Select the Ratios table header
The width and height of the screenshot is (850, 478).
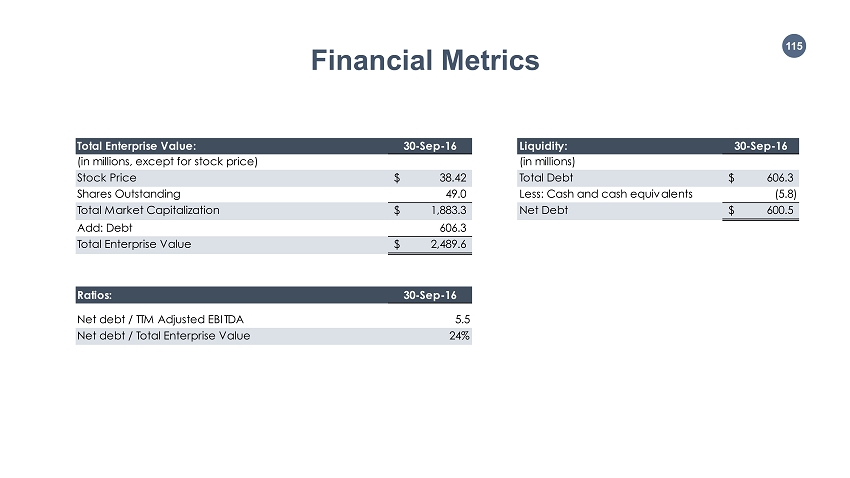(x=95, y=295)
